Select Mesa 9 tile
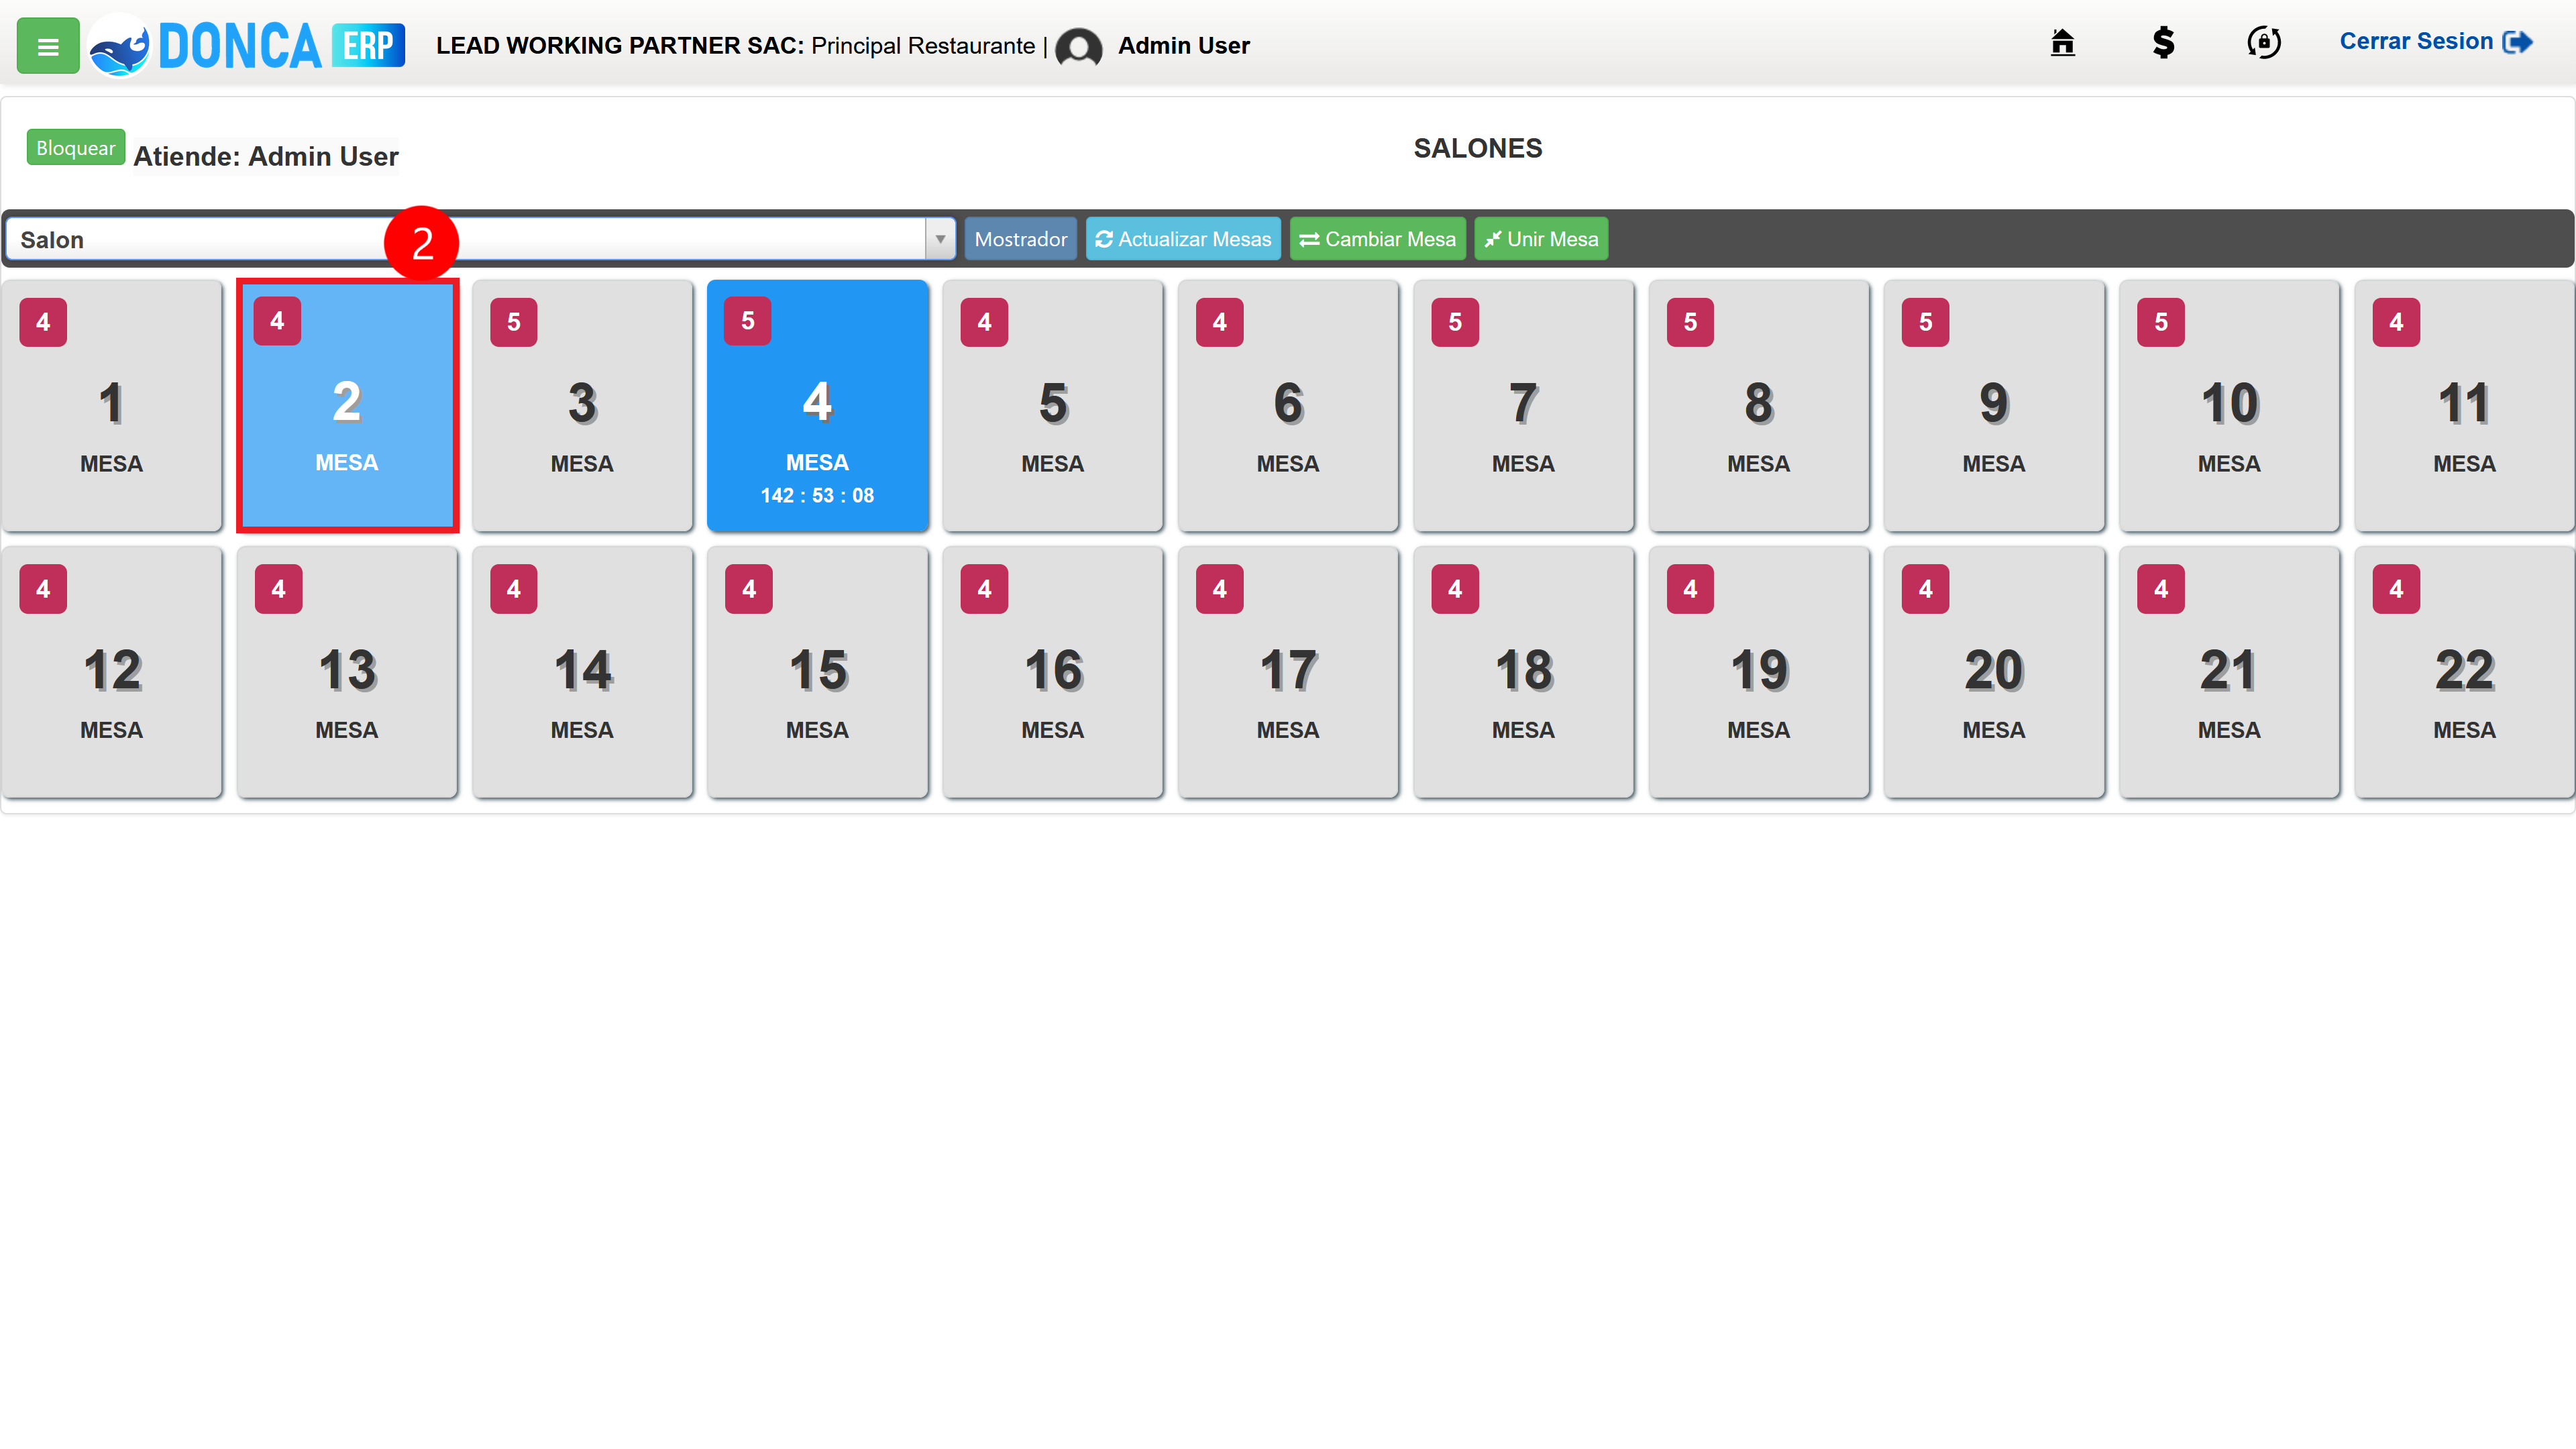Viewport: 2576px width, 1449px height. coord(1994,405)
